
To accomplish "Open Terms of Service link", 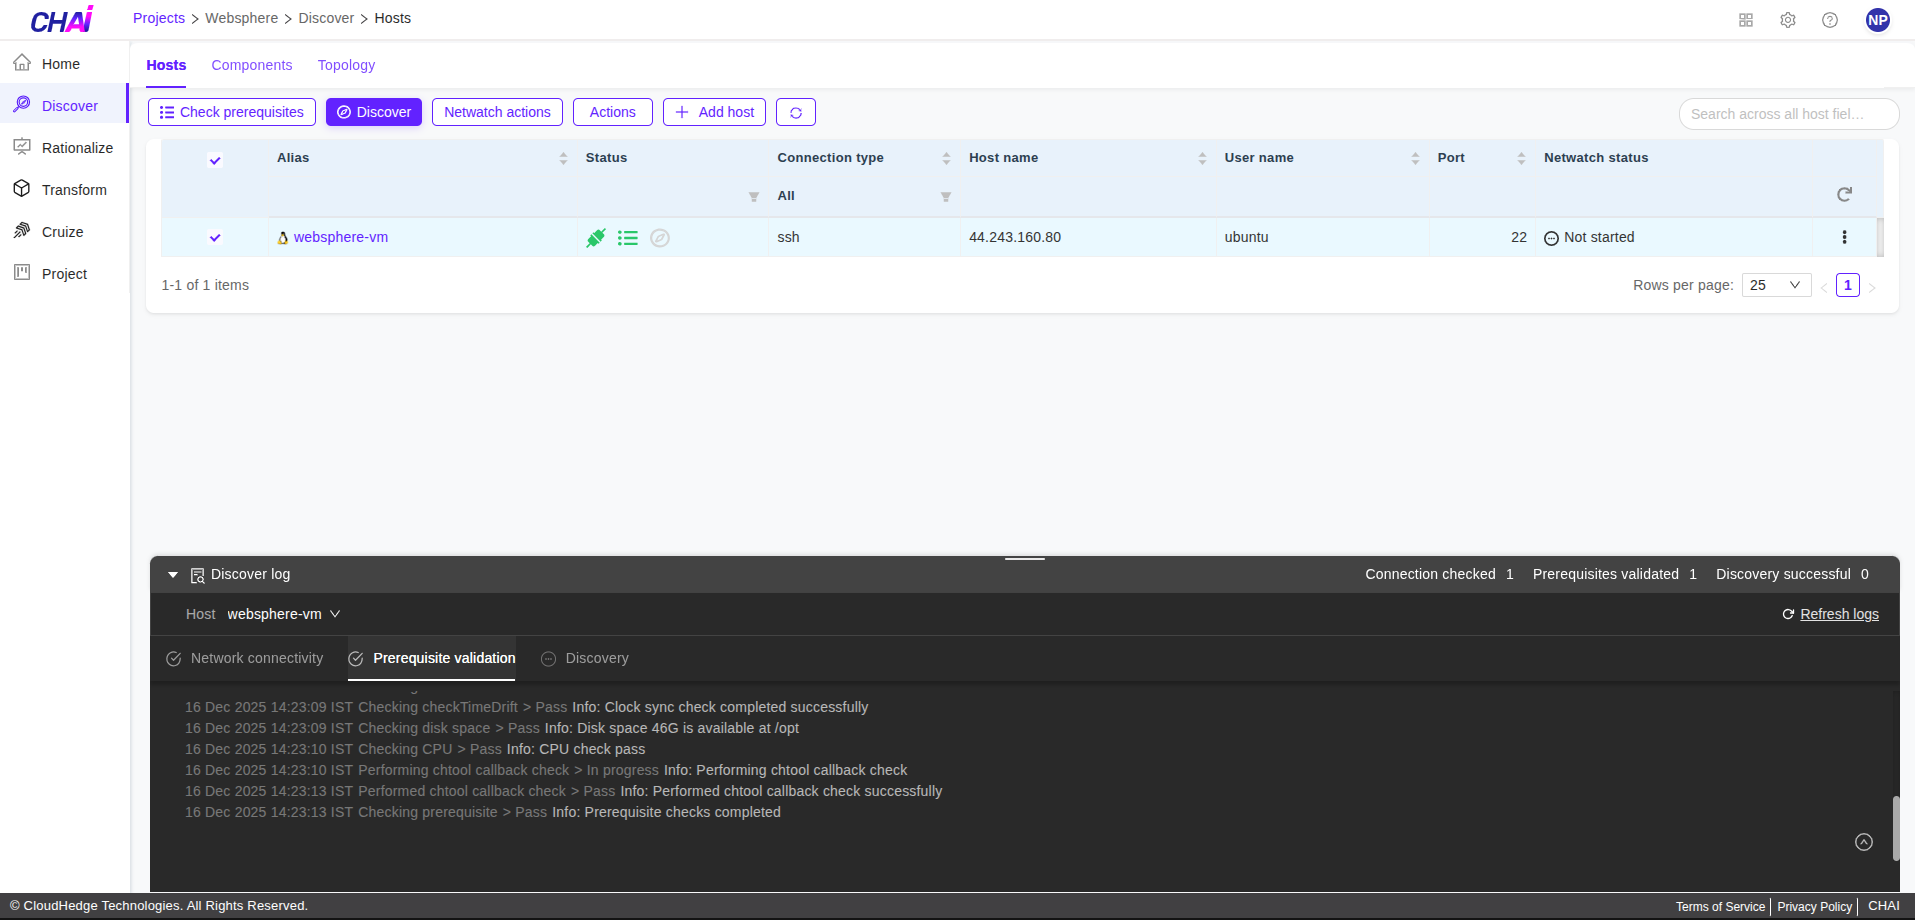I will click(1720, 907).
